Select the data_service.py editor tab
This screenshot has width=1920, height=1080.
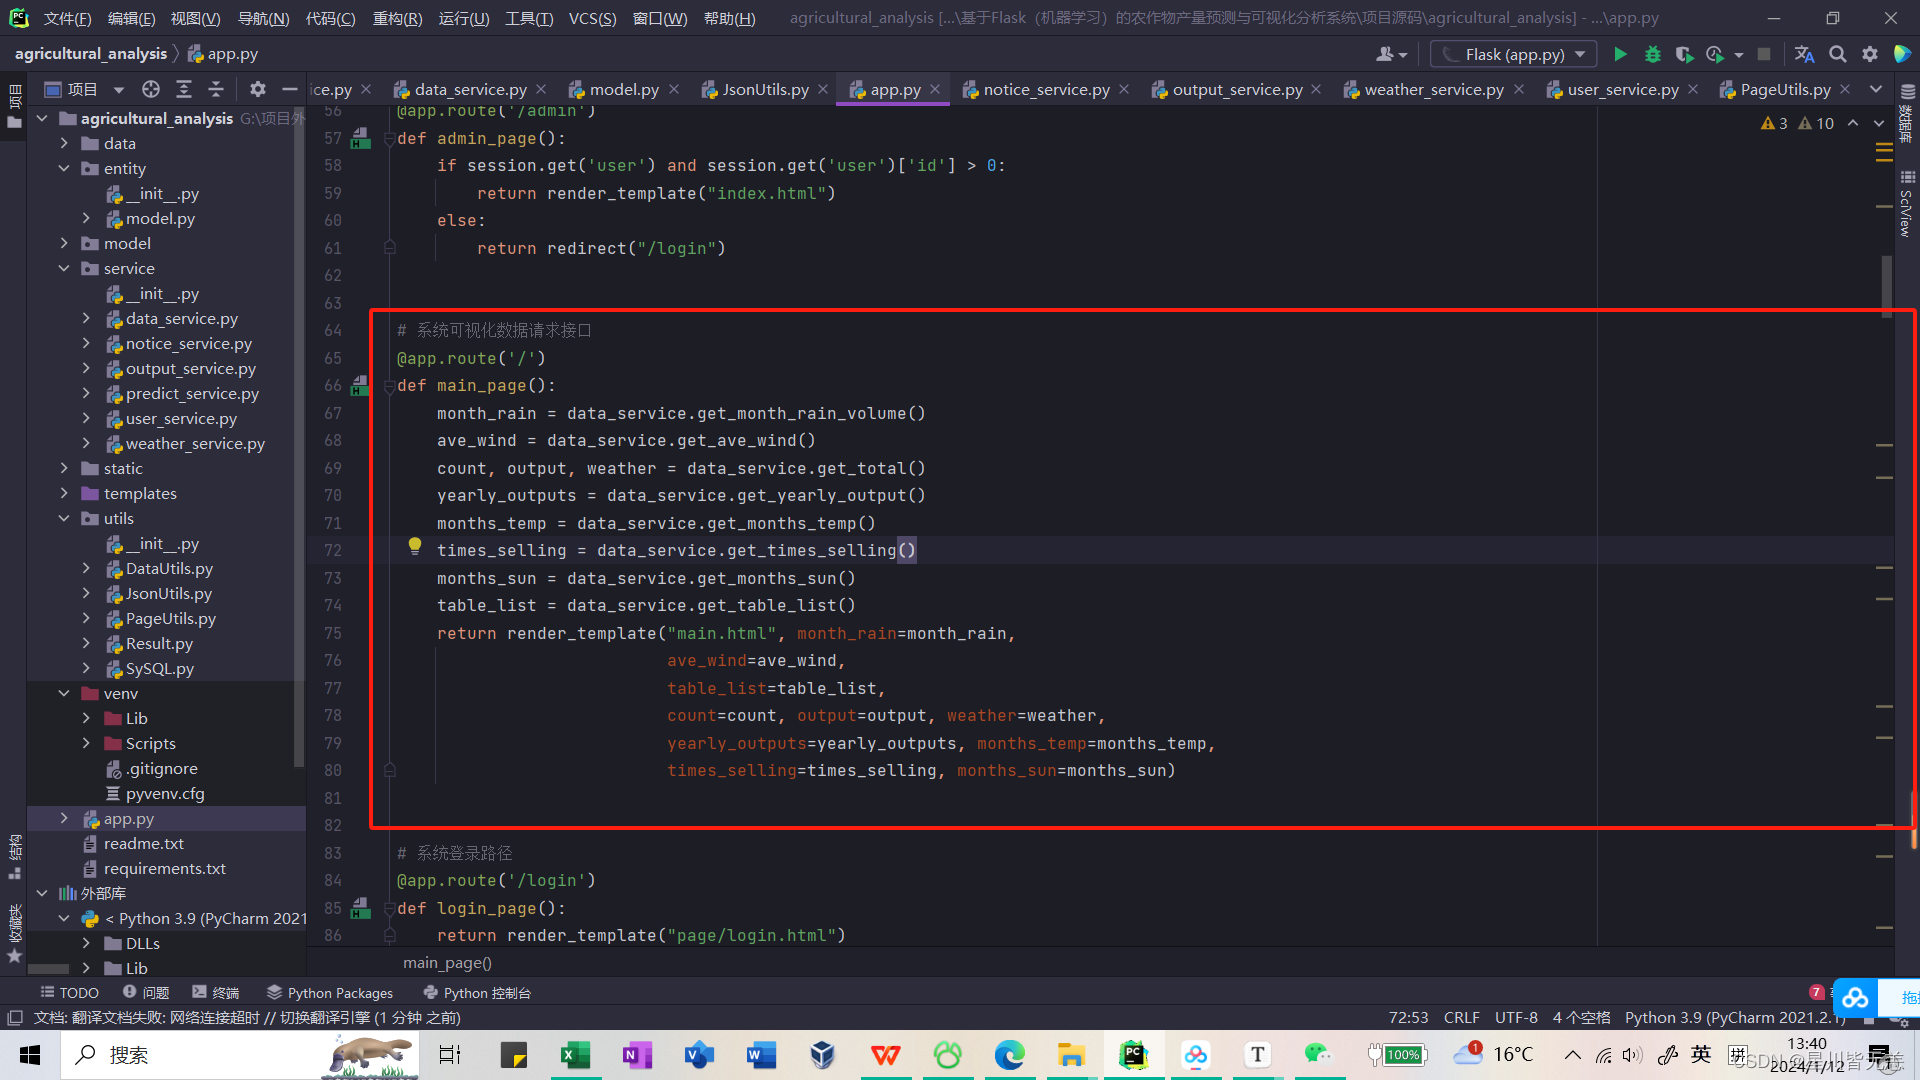469,88
